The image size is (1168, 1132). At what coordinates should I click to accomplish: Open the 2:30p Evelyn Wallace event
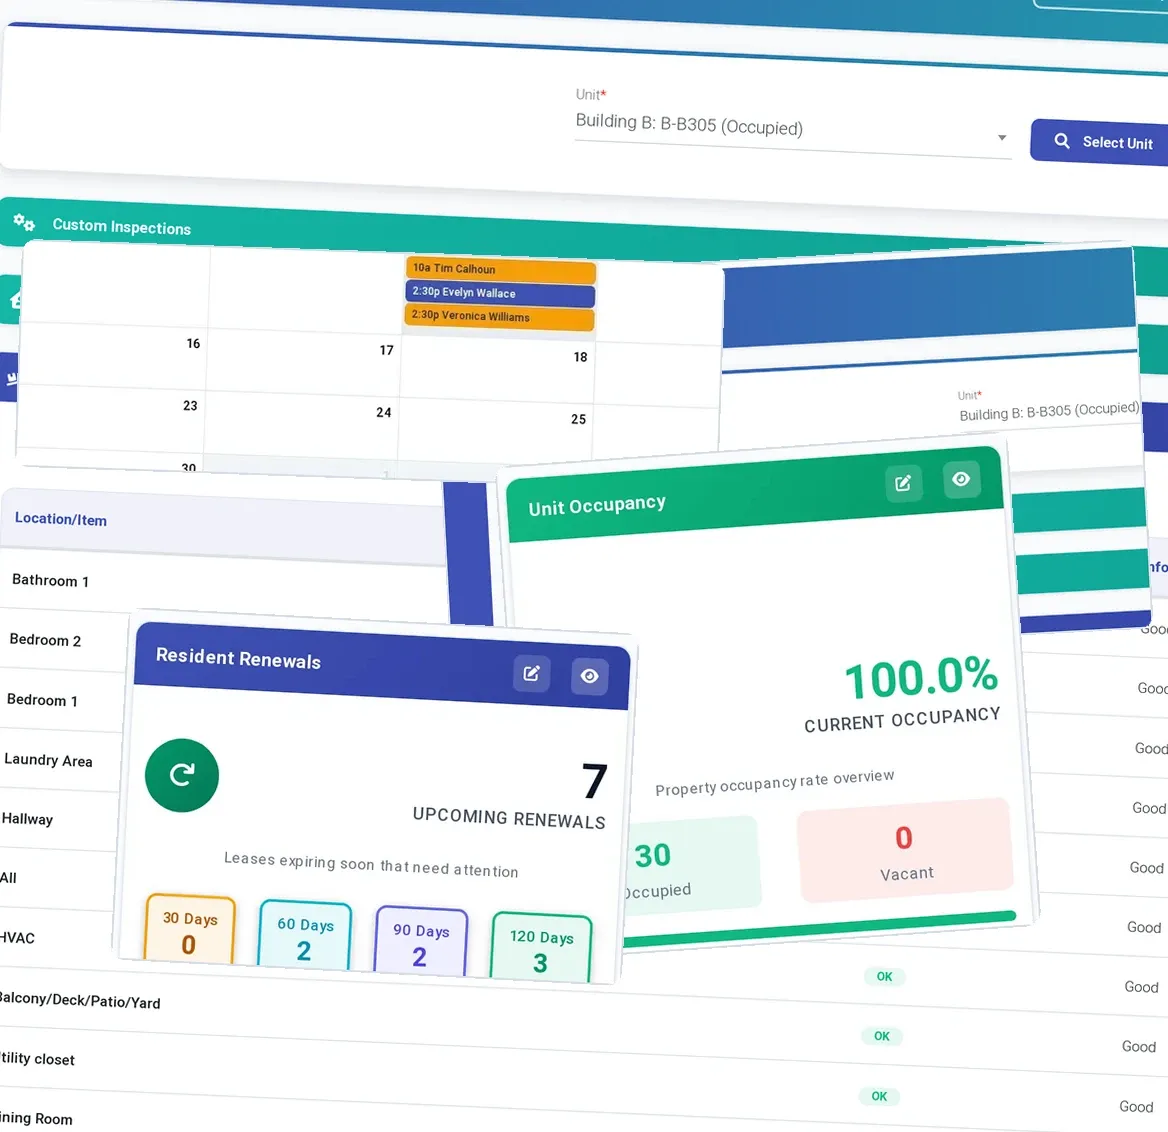pyautogui.click(x=499, y=293)
